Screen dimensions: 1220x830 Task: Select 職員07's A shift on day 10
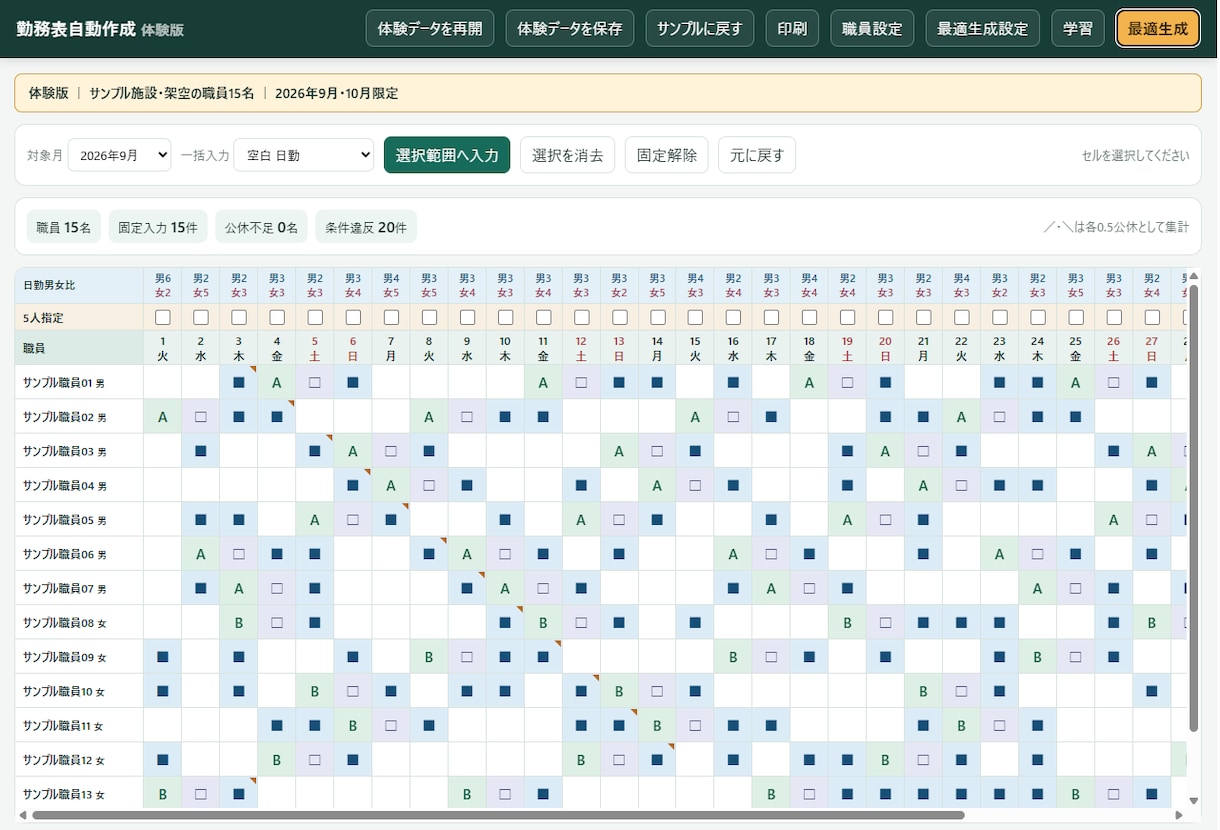coord(505,588)
